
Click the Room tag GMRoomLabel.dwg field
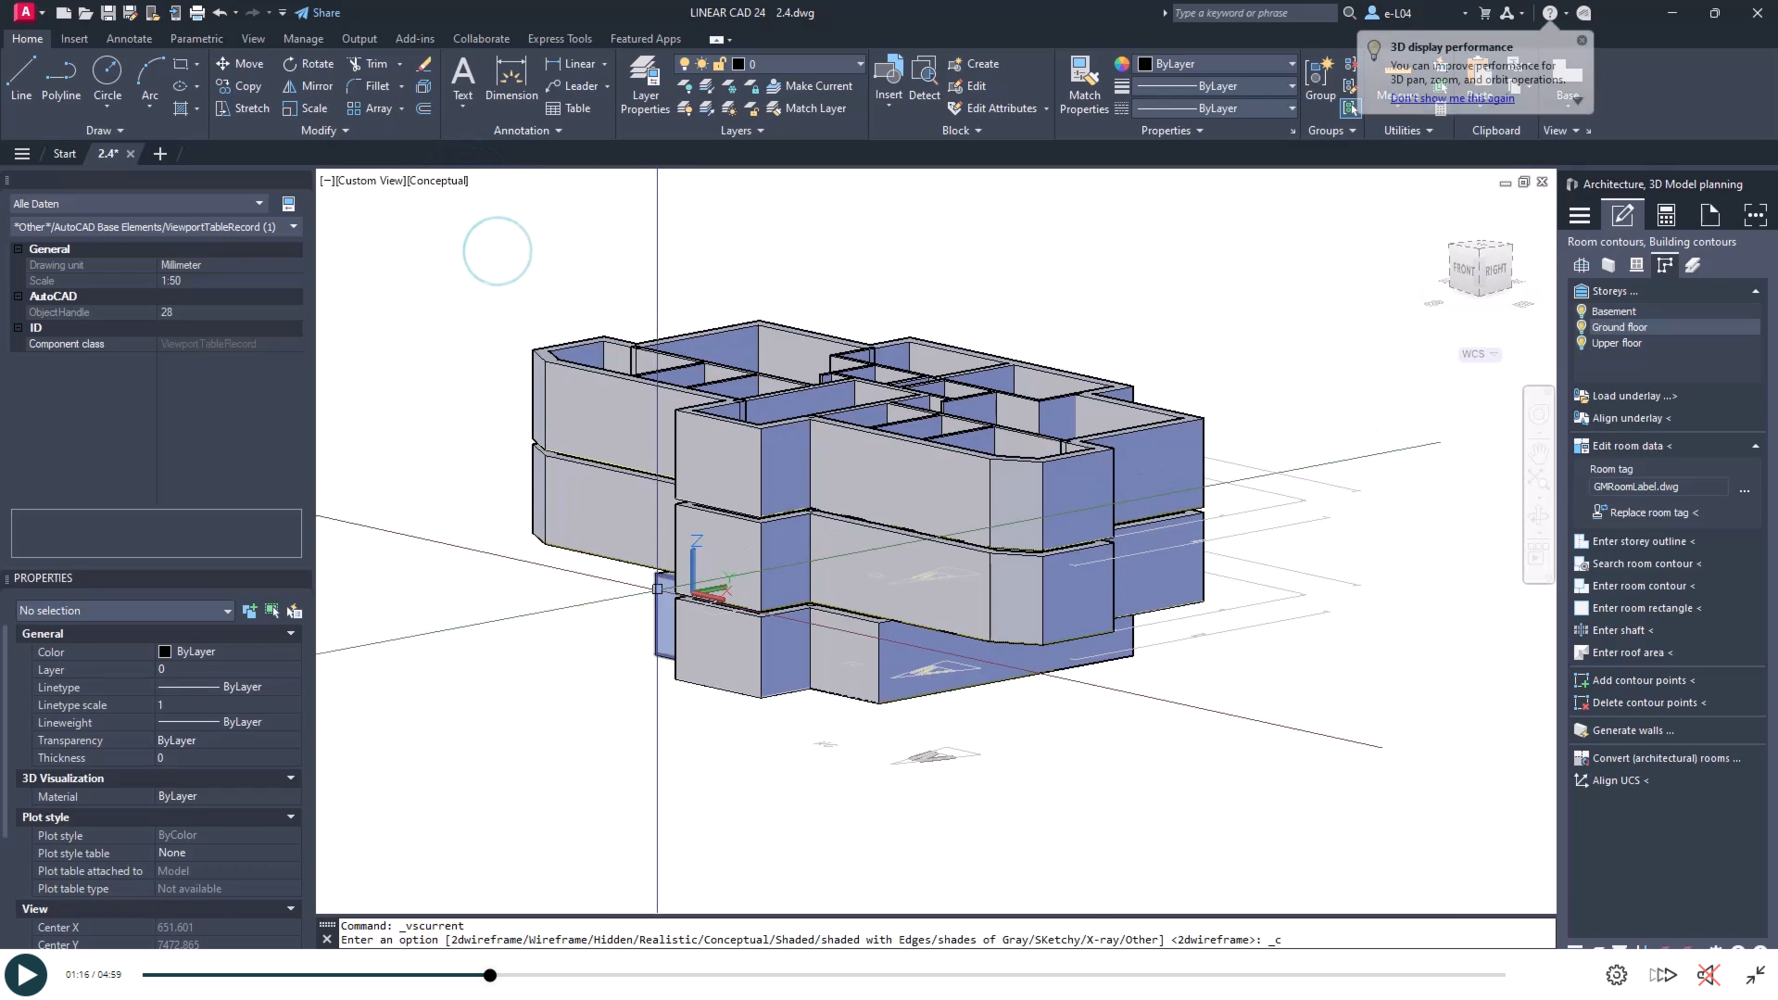coord(1657,487)
